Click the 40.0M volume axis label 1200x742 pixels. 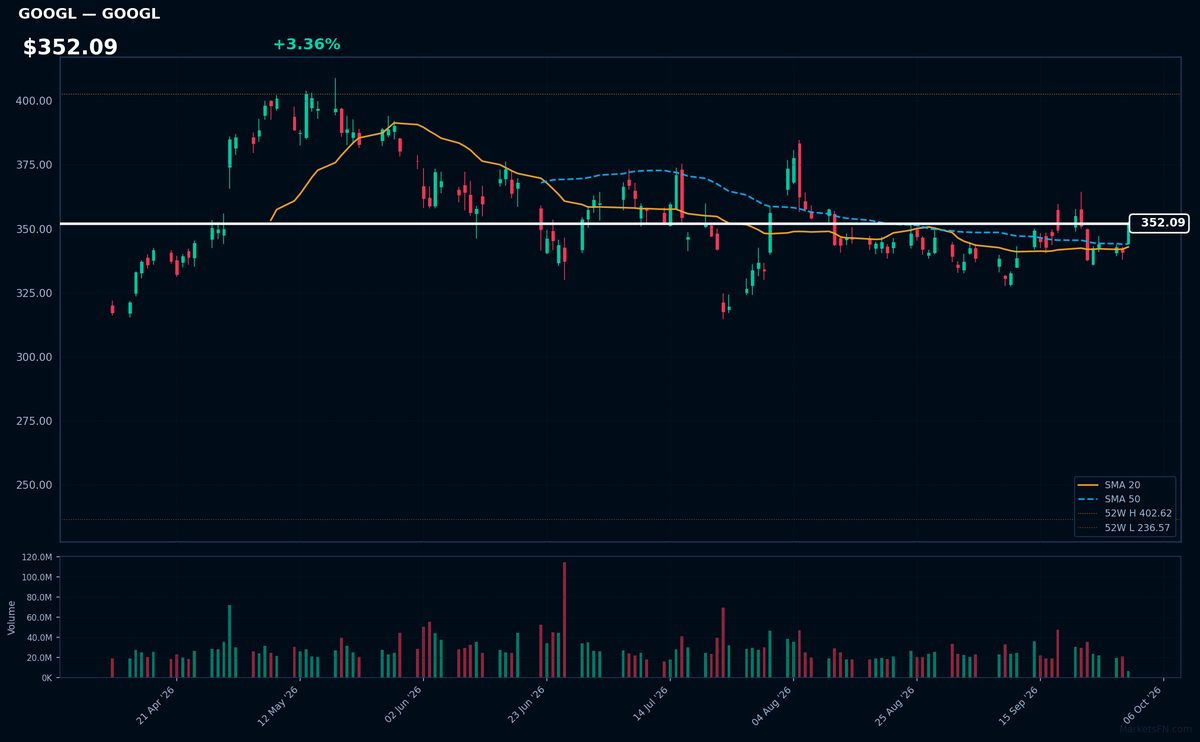coord(40,637)
